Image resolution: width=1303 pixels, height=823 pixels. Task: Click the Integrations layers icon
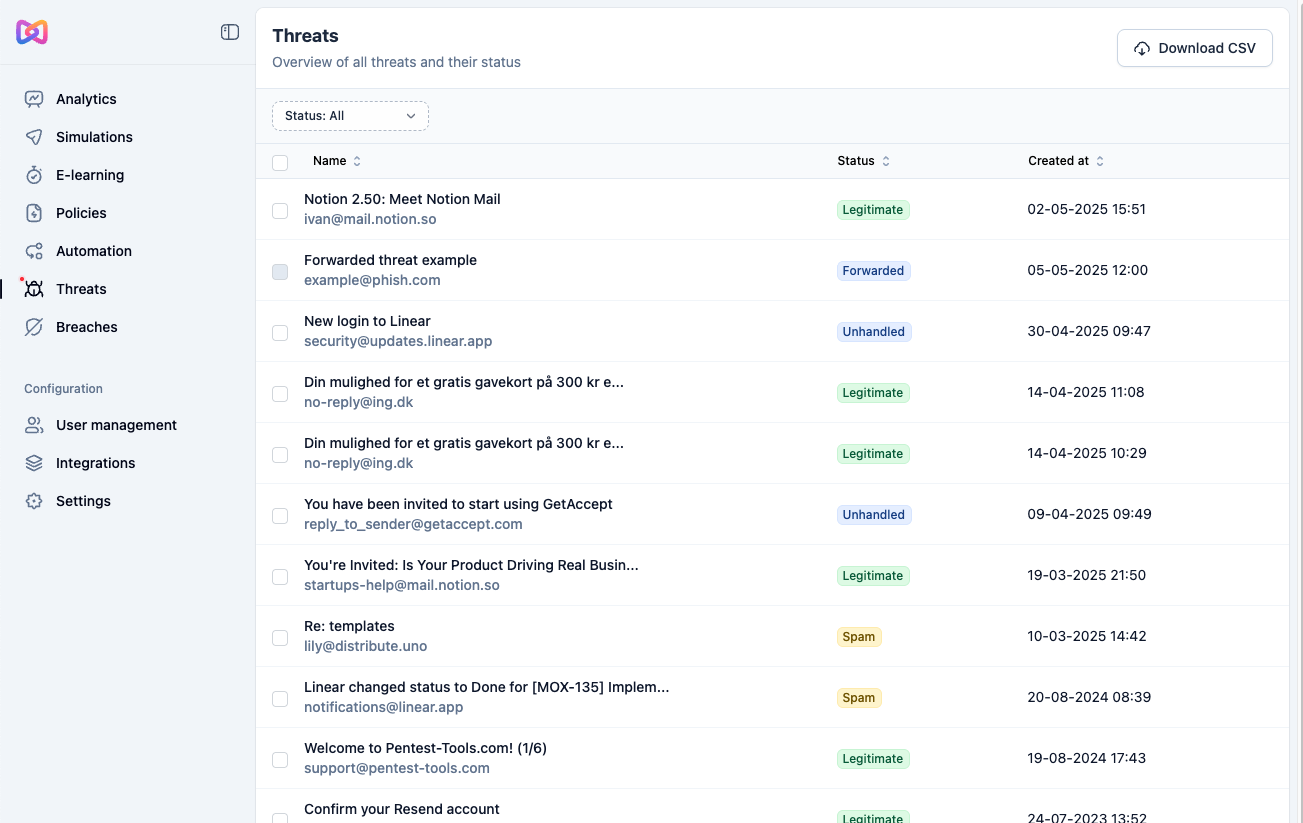pos(34,463)
